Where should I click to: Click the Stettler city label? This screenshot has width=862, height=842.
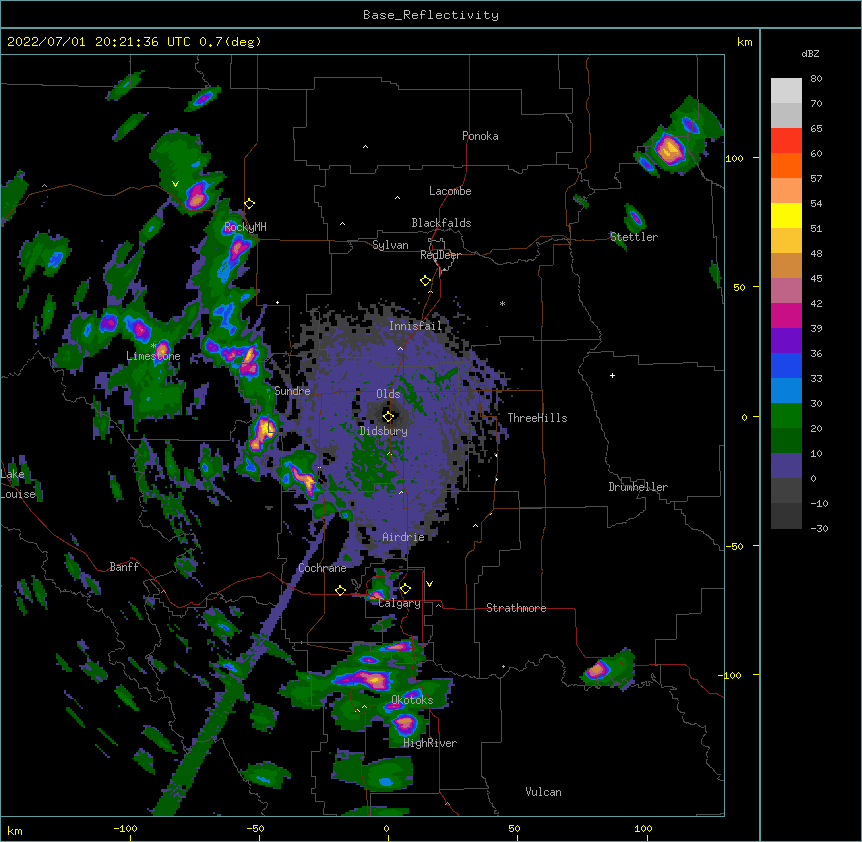click(x=634, y=237)
